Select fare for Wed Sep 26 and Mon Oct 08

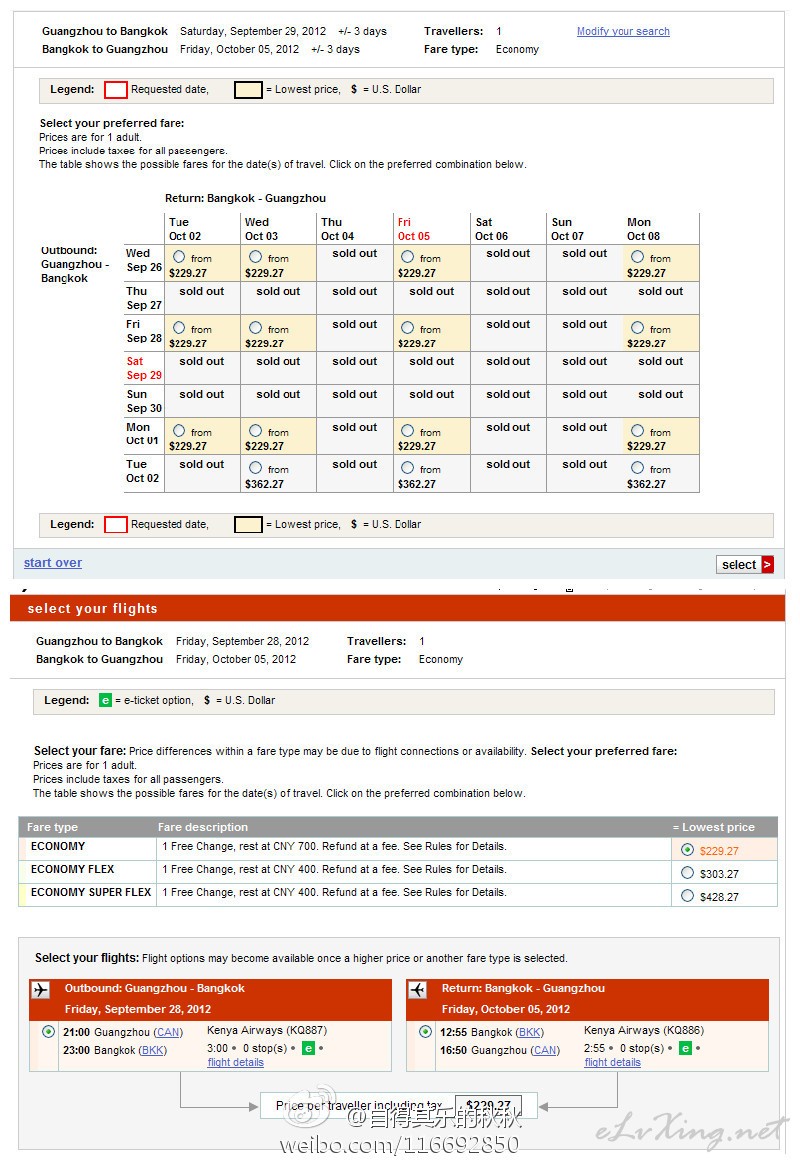click(637, 257)
